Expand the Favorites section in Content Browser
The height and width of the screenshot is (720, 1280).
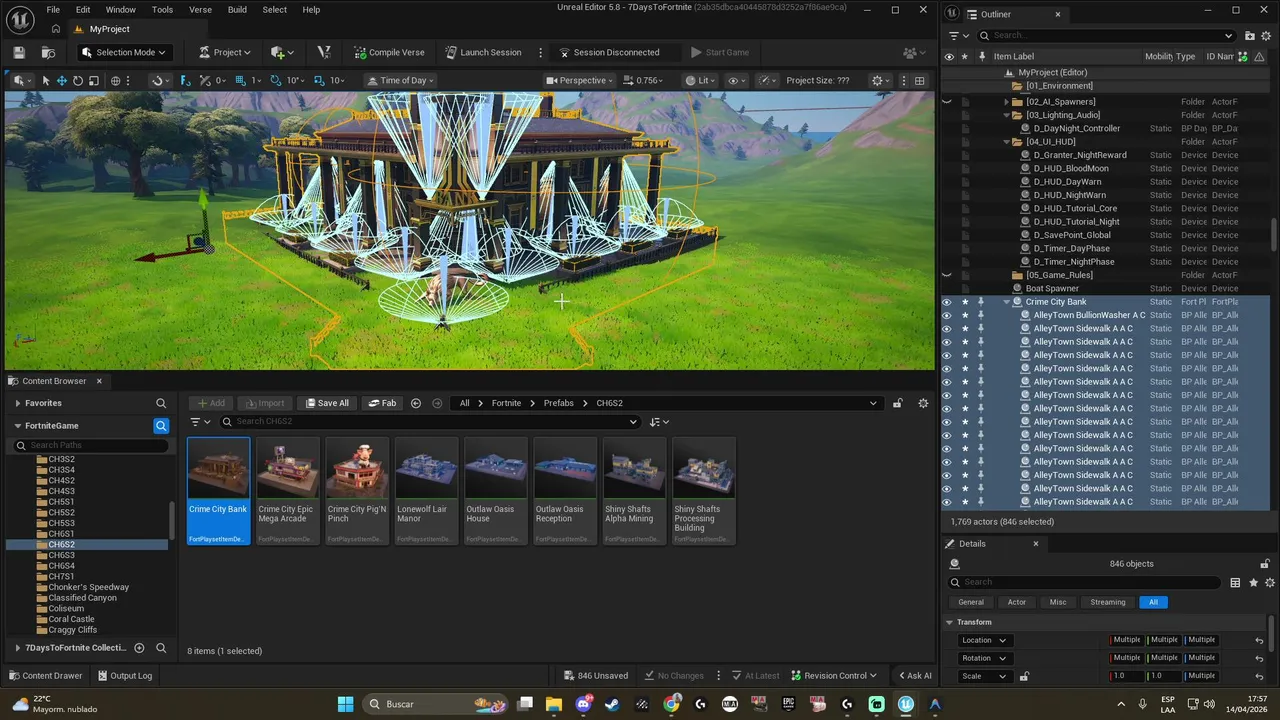[18, 403]
